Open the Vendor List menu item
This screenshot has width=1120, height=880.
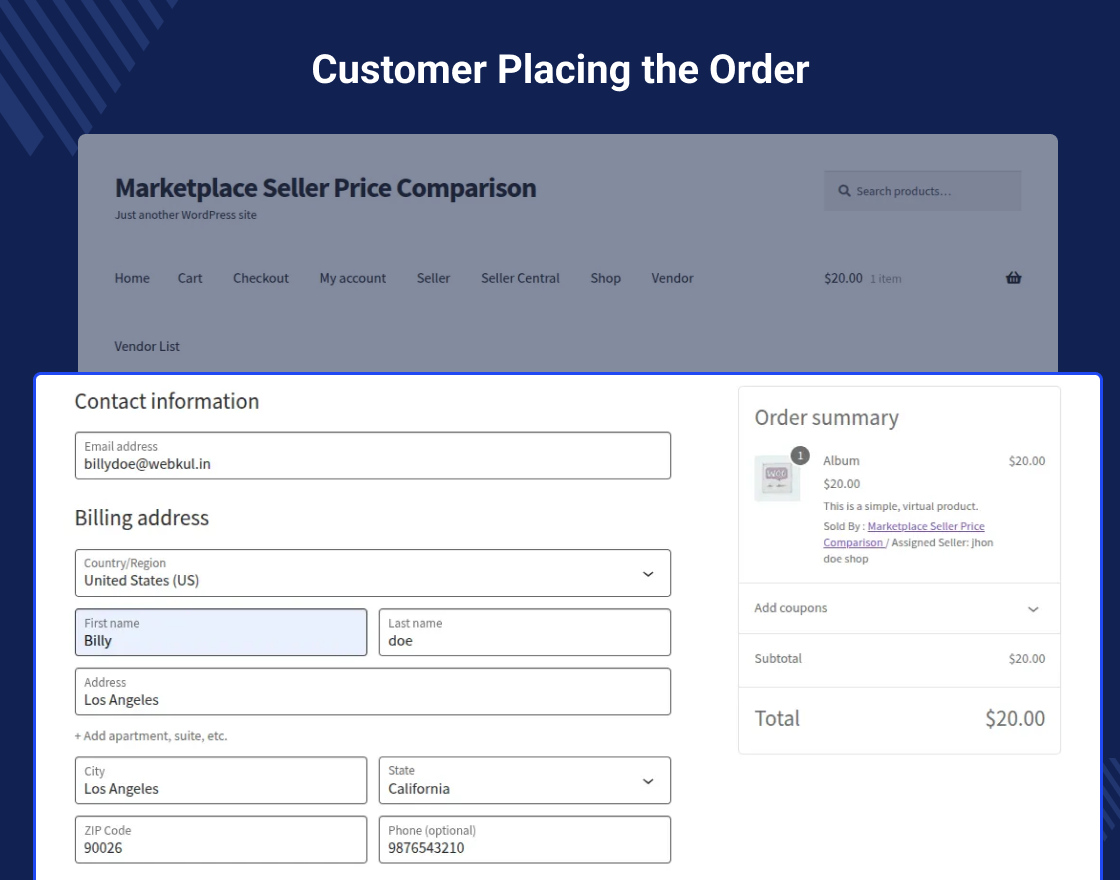[x=147, y=346]
